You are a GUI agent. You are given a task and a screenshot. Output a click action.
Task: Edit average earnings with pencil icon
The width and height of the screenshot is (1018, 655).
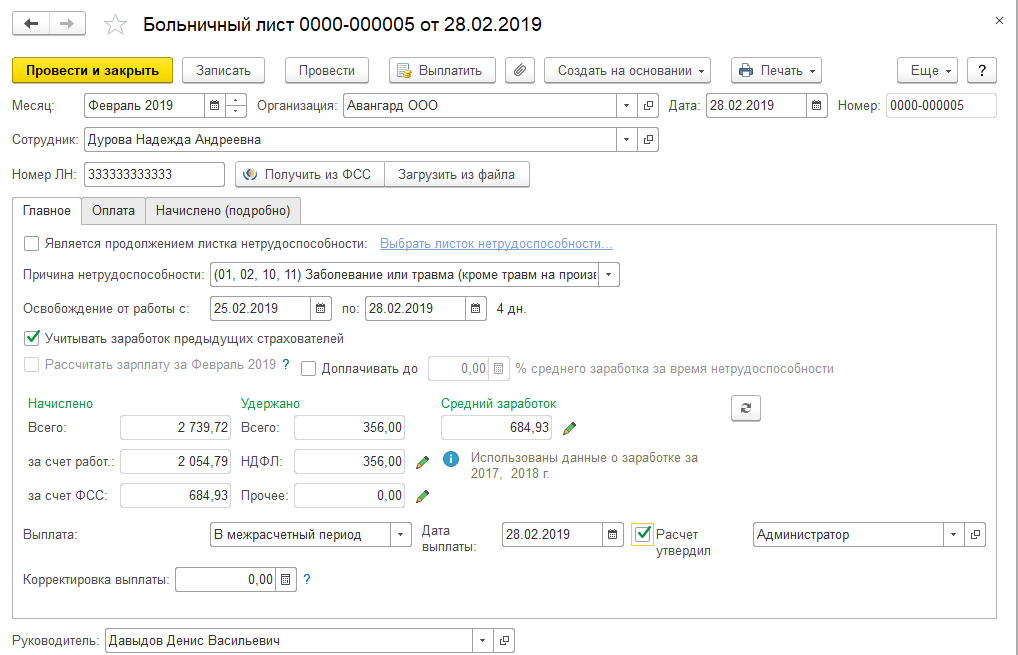tap(569, 428)
